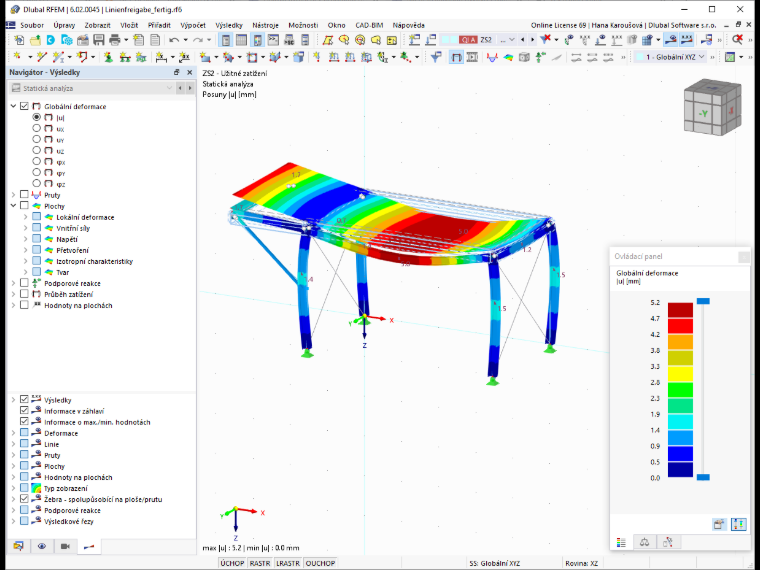The width and height of the screenshot is (760, 570).
Task: Select the ux displacement radio button
Action: click(36, 128)
